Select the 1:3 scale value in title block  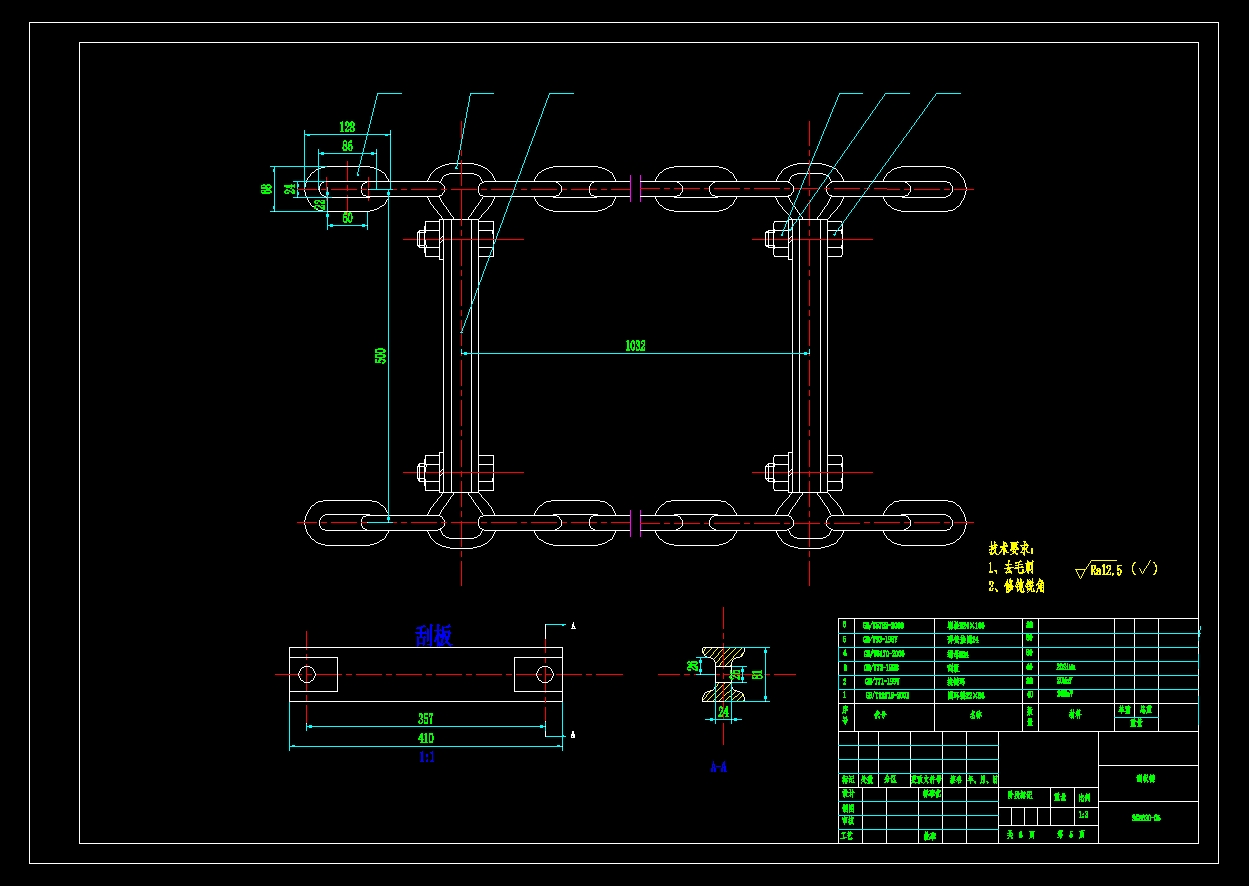pos(1084,815)
